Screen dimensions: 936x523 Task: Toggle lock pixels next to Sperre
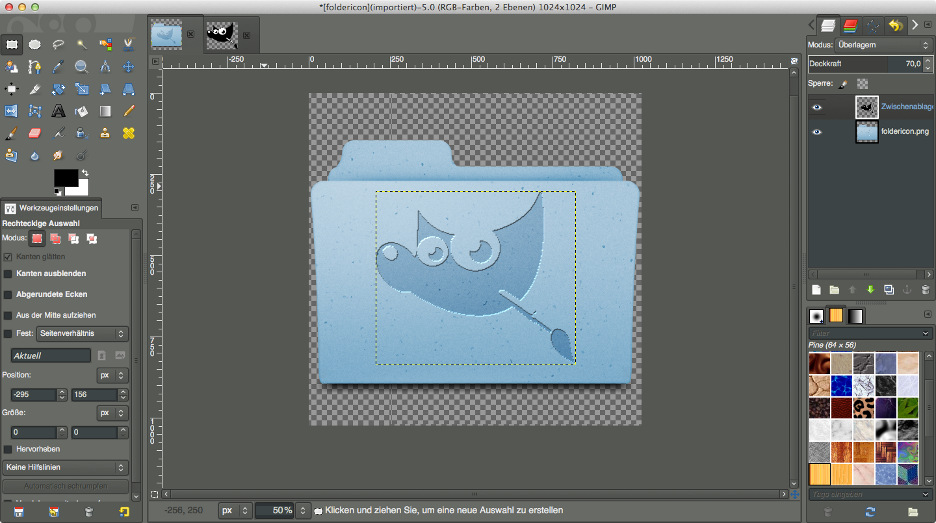(843, 84)
